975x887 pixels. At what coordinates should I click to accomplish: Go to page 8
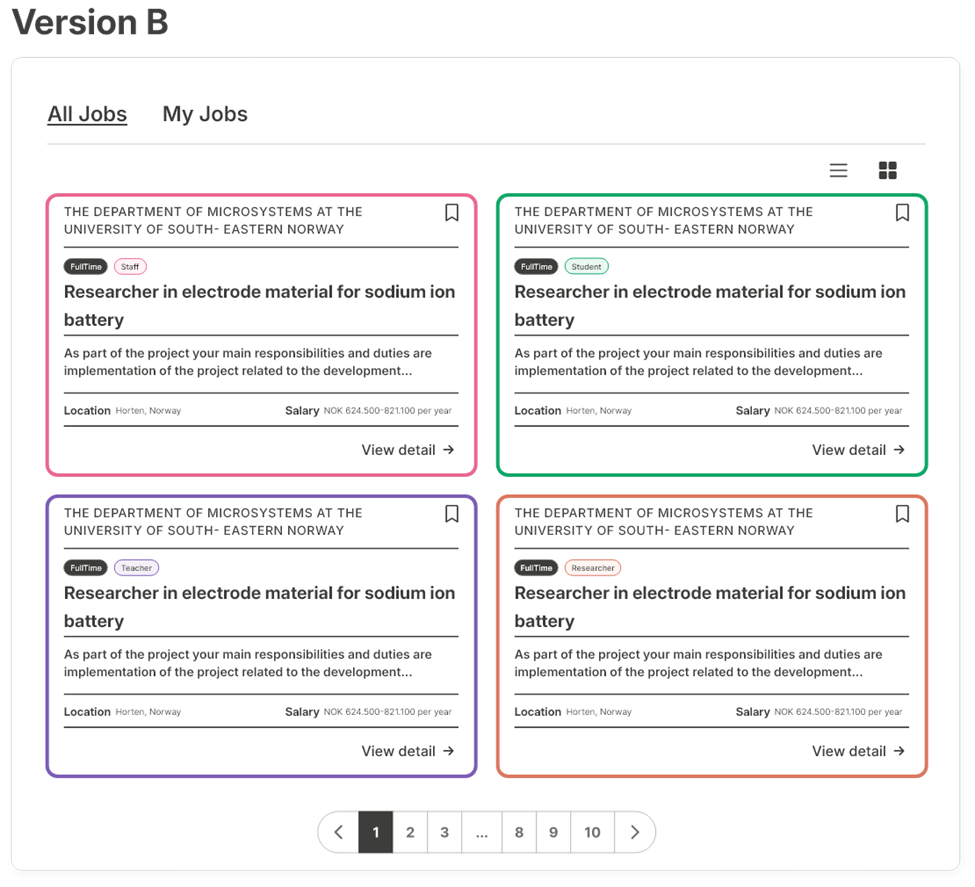(519, 832)
